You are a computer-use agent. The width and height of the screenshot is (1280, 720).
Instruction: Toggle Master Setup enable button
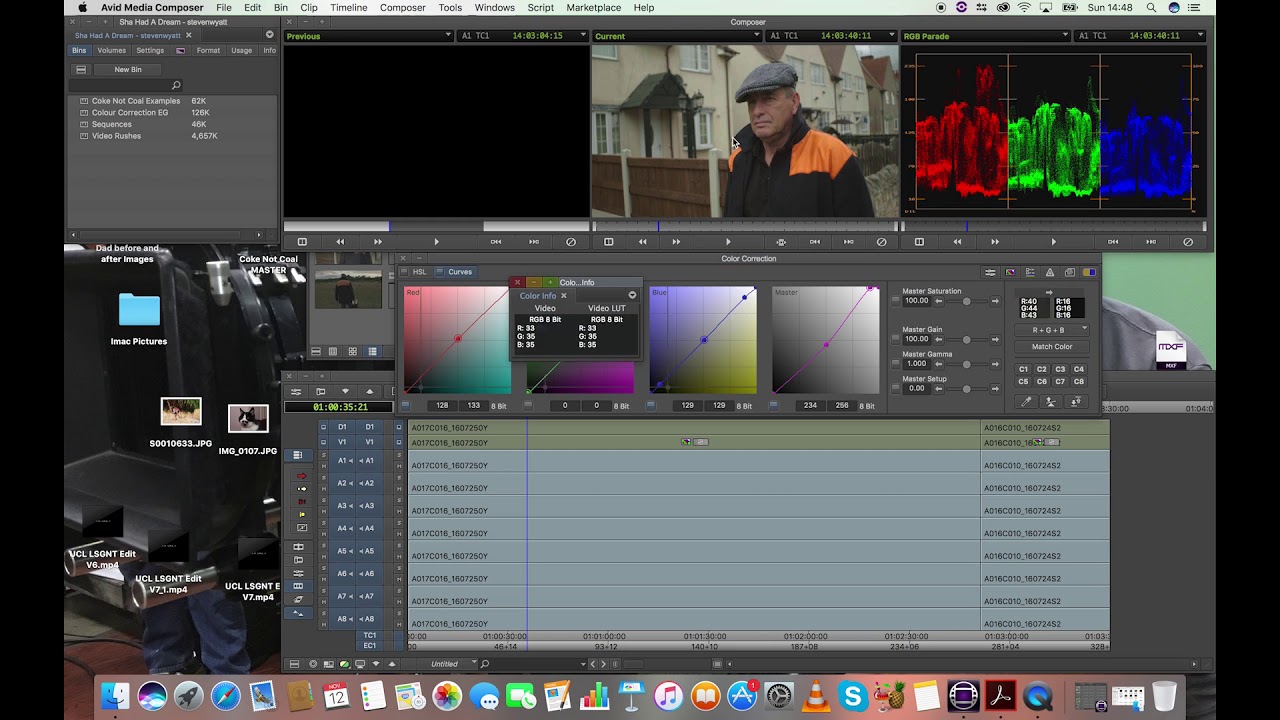pos(894,388)
